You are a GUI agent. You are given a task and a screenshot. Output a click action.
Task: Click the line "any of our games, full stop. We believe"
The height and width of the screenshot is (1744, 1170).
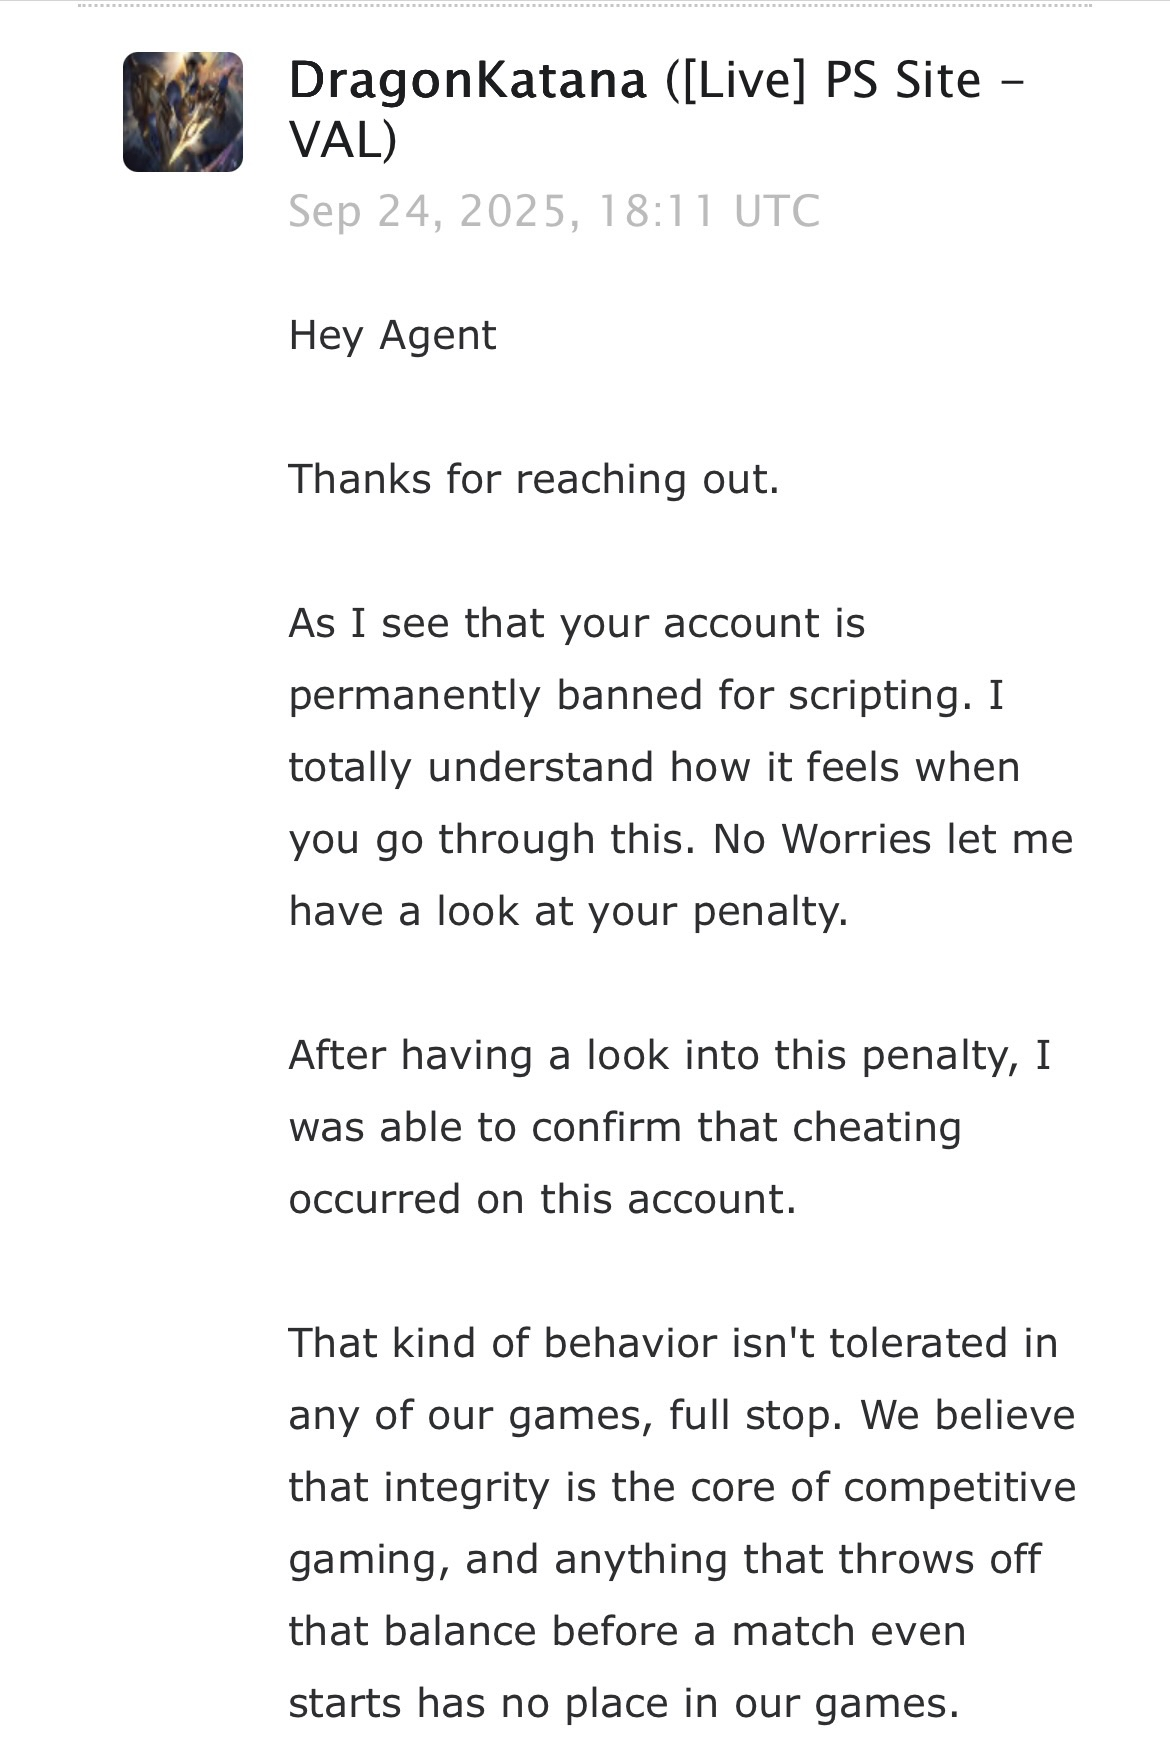[x=682, y=1415]
